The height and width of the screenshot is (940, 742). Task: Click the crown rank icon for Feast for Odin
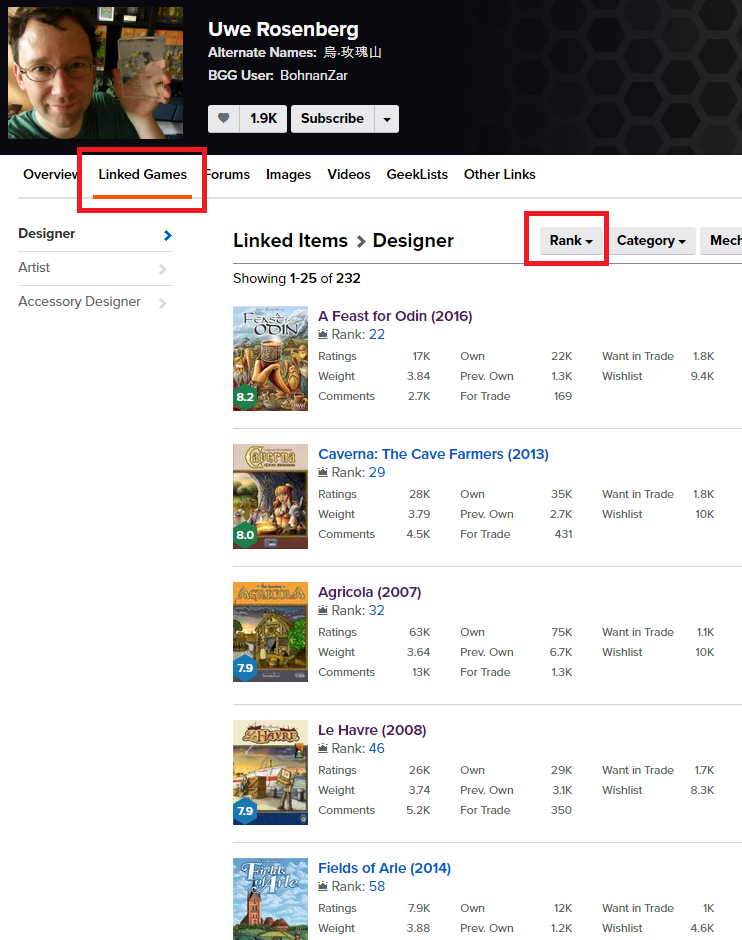pyautogui.click(x=323, y=334)
